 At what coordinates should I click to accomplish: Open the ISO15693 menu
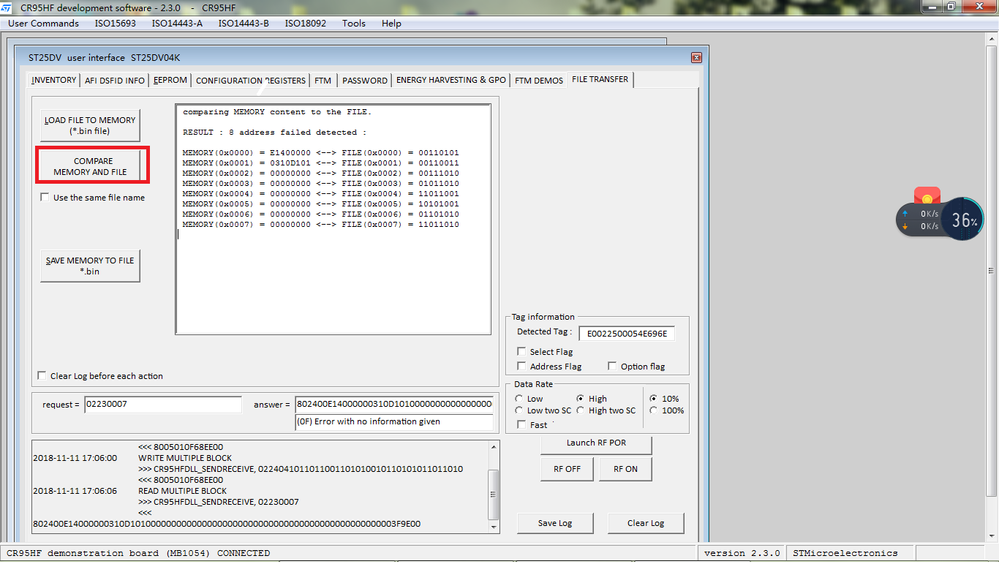coord(115,23)
